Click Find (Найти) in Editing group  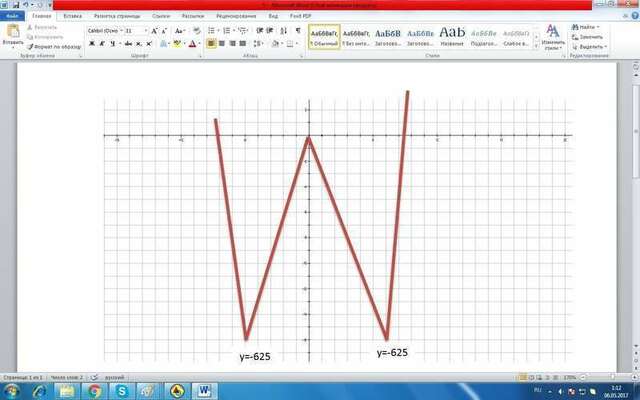point(585,27)
